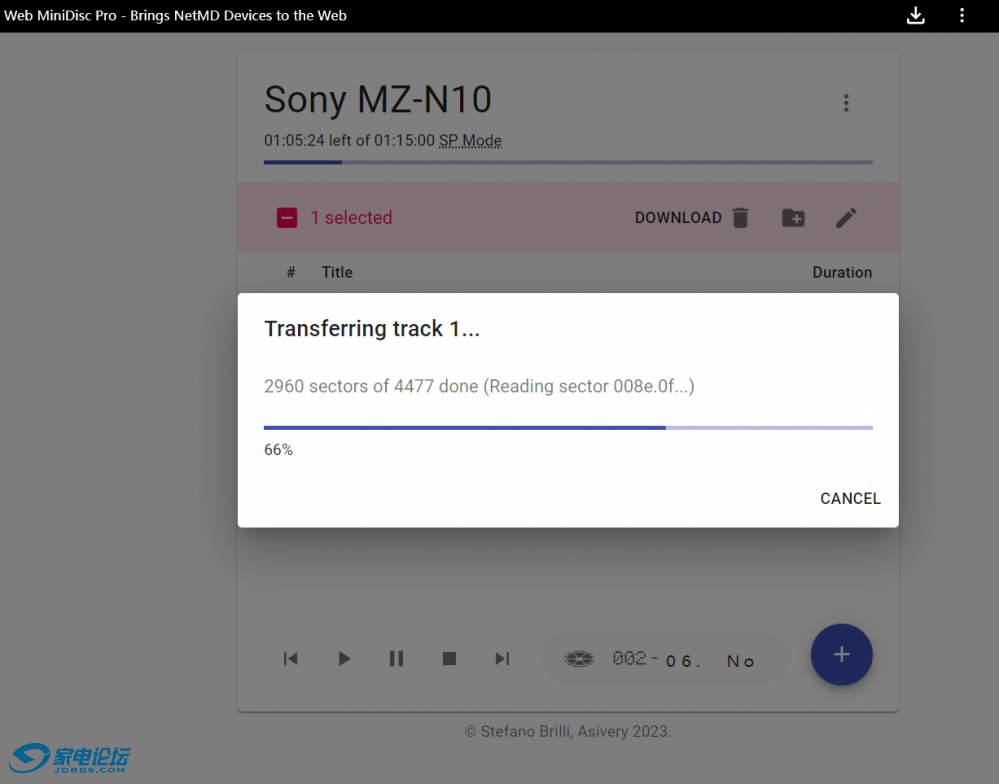Rename selected track with pencil icon

tap(846, 218)
